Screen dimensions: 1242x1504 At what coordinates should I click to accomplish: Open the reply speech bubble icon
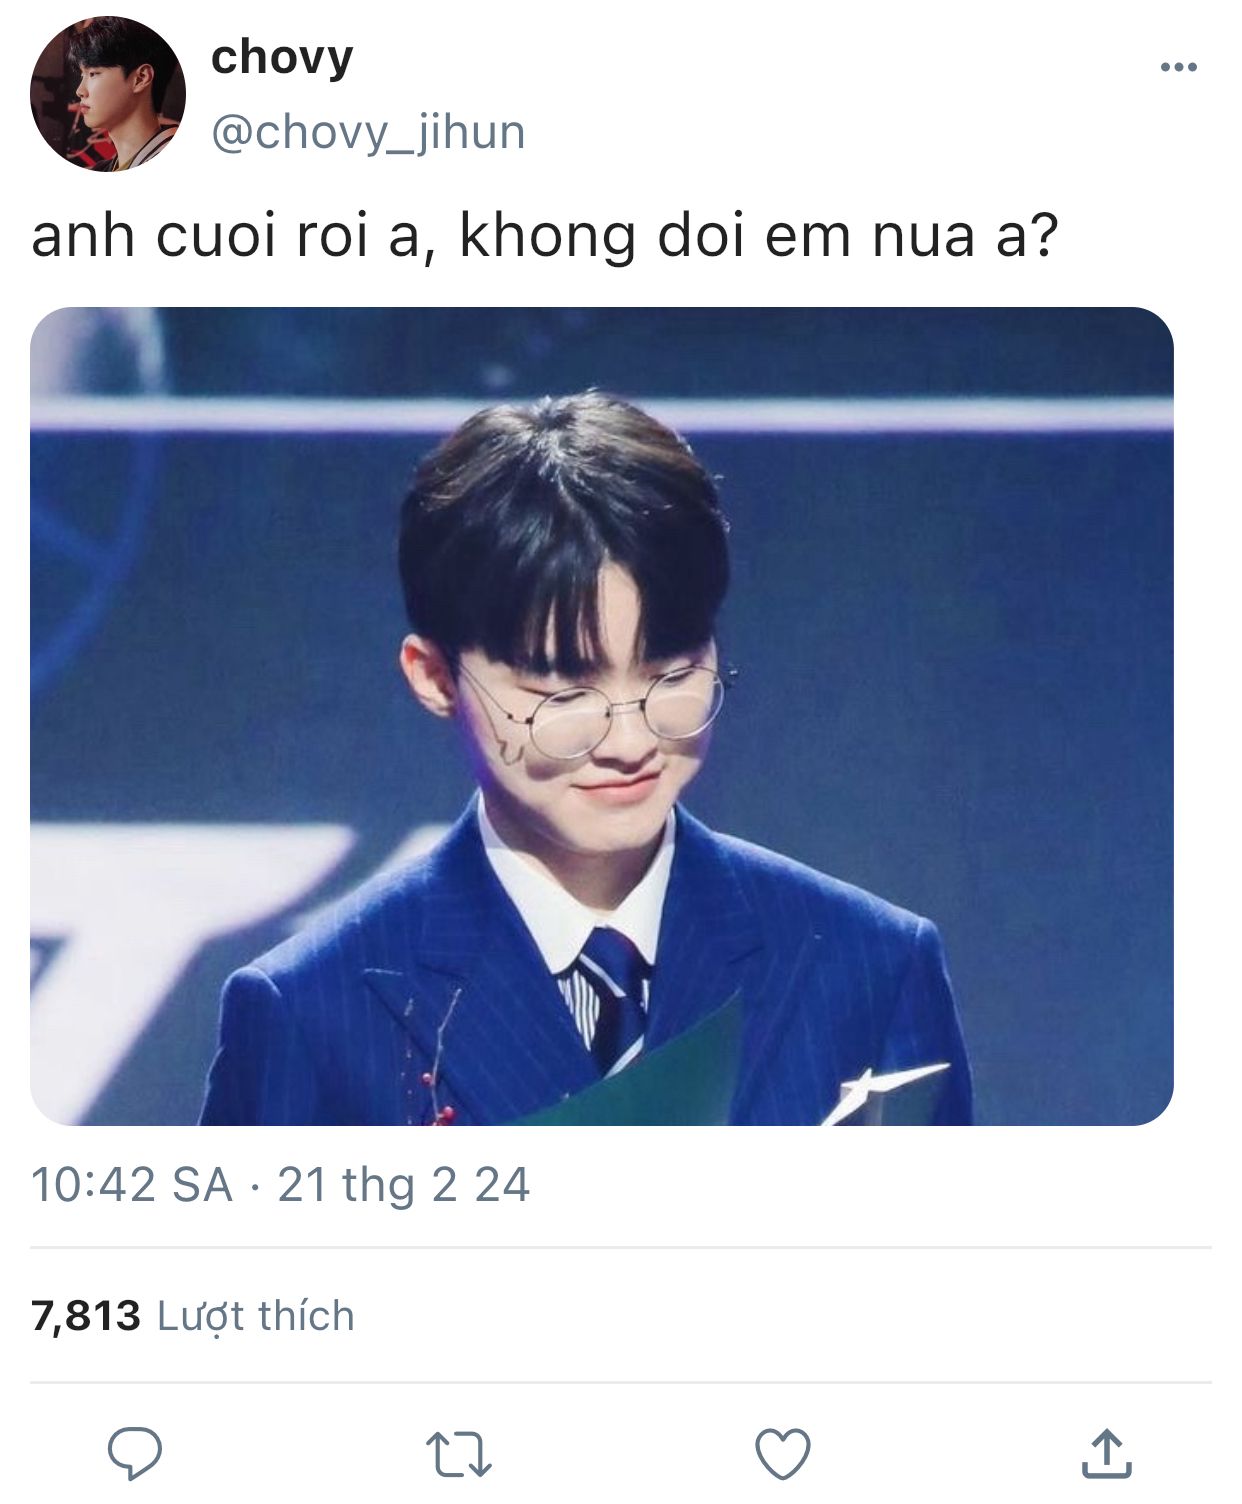click(x=135, y=1453)
